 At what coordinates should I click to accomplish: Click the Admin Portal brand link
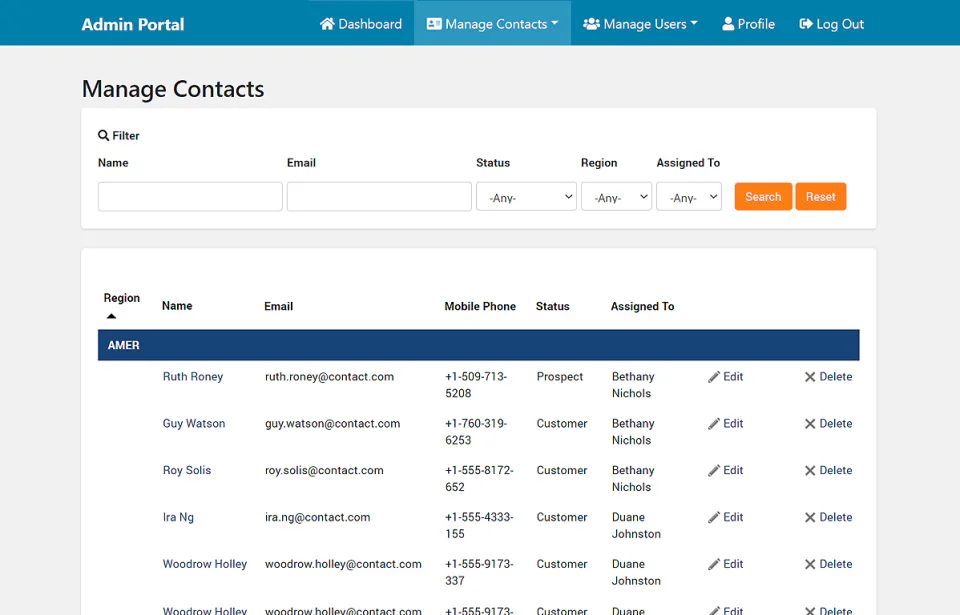pyautogui.click(x=133, y=25)
